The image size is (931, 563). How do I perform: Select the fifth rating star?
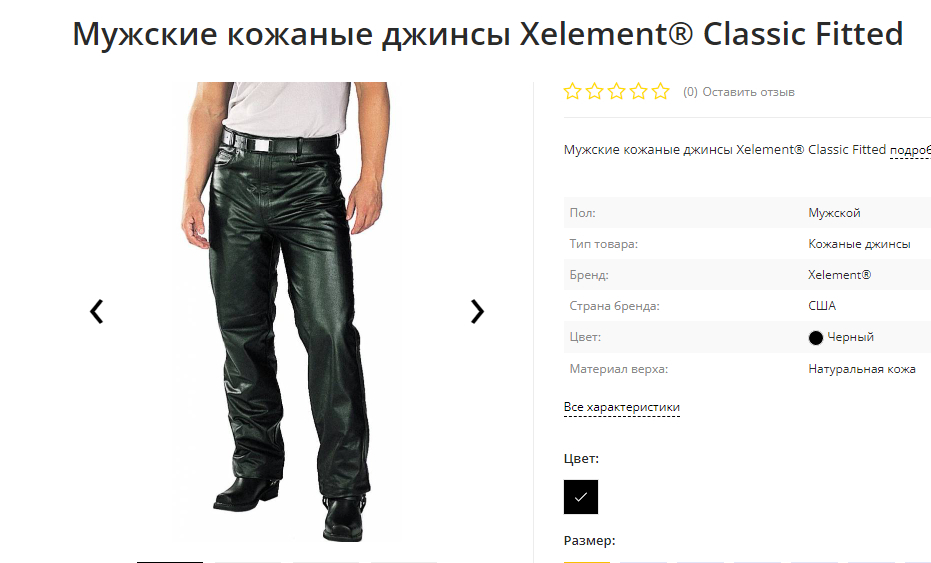point(660,91)
